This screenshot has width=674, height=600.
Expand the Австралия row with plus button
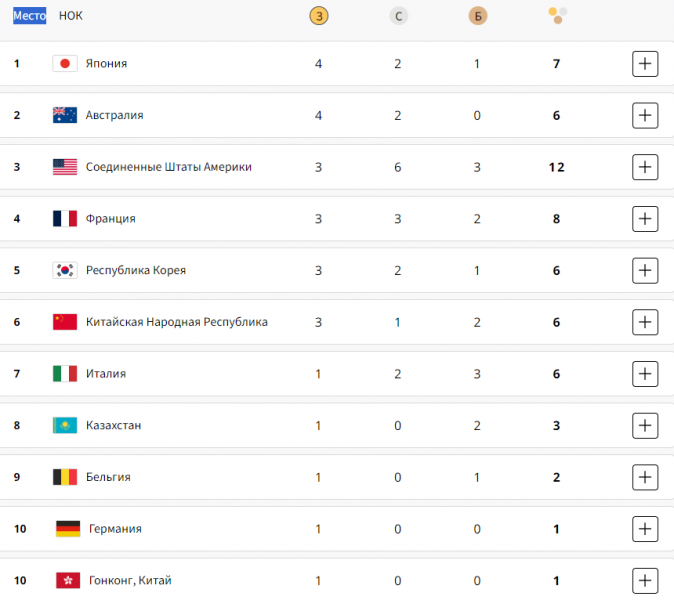pos(645,115)
